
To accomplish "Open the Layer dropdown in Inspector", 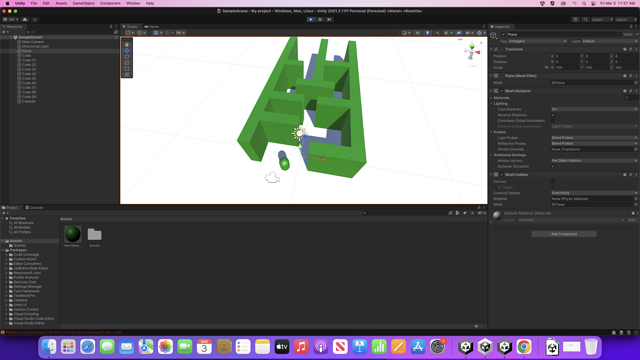I will pyautogui.click(x=609, y=41).
